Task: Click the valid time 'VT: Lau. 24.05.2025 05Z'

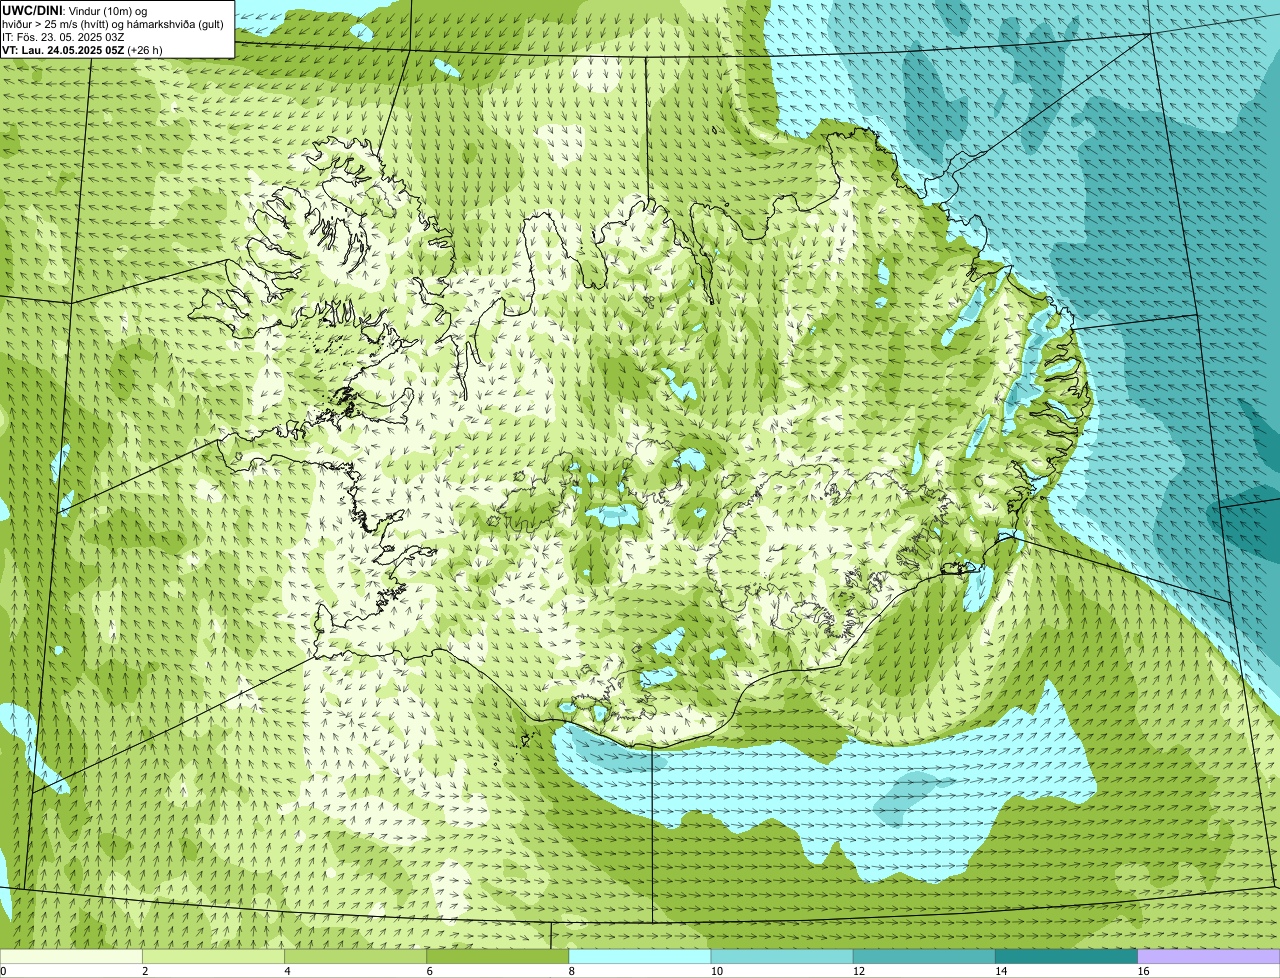Action: pos(63,50)
